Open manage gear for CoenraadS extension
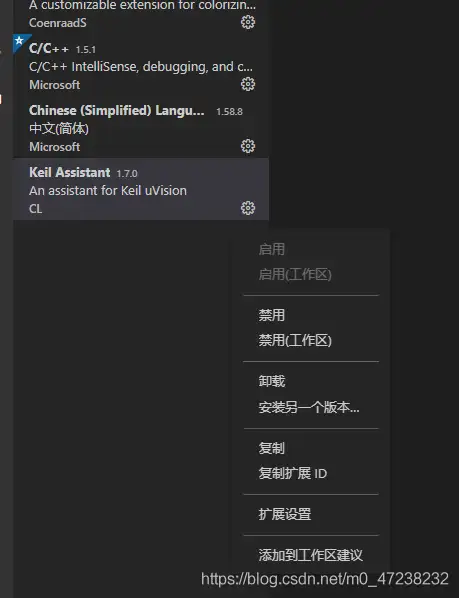 pos(248,22)
